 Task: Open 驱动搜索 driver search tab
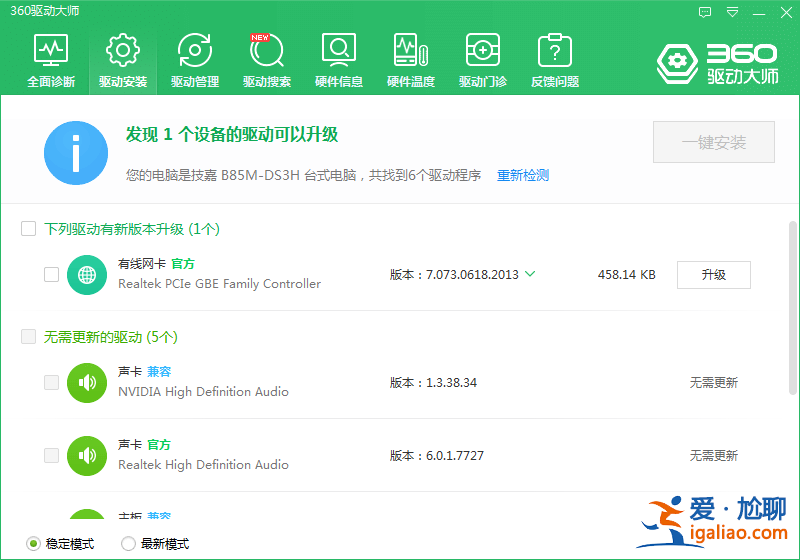coord(267,60)
